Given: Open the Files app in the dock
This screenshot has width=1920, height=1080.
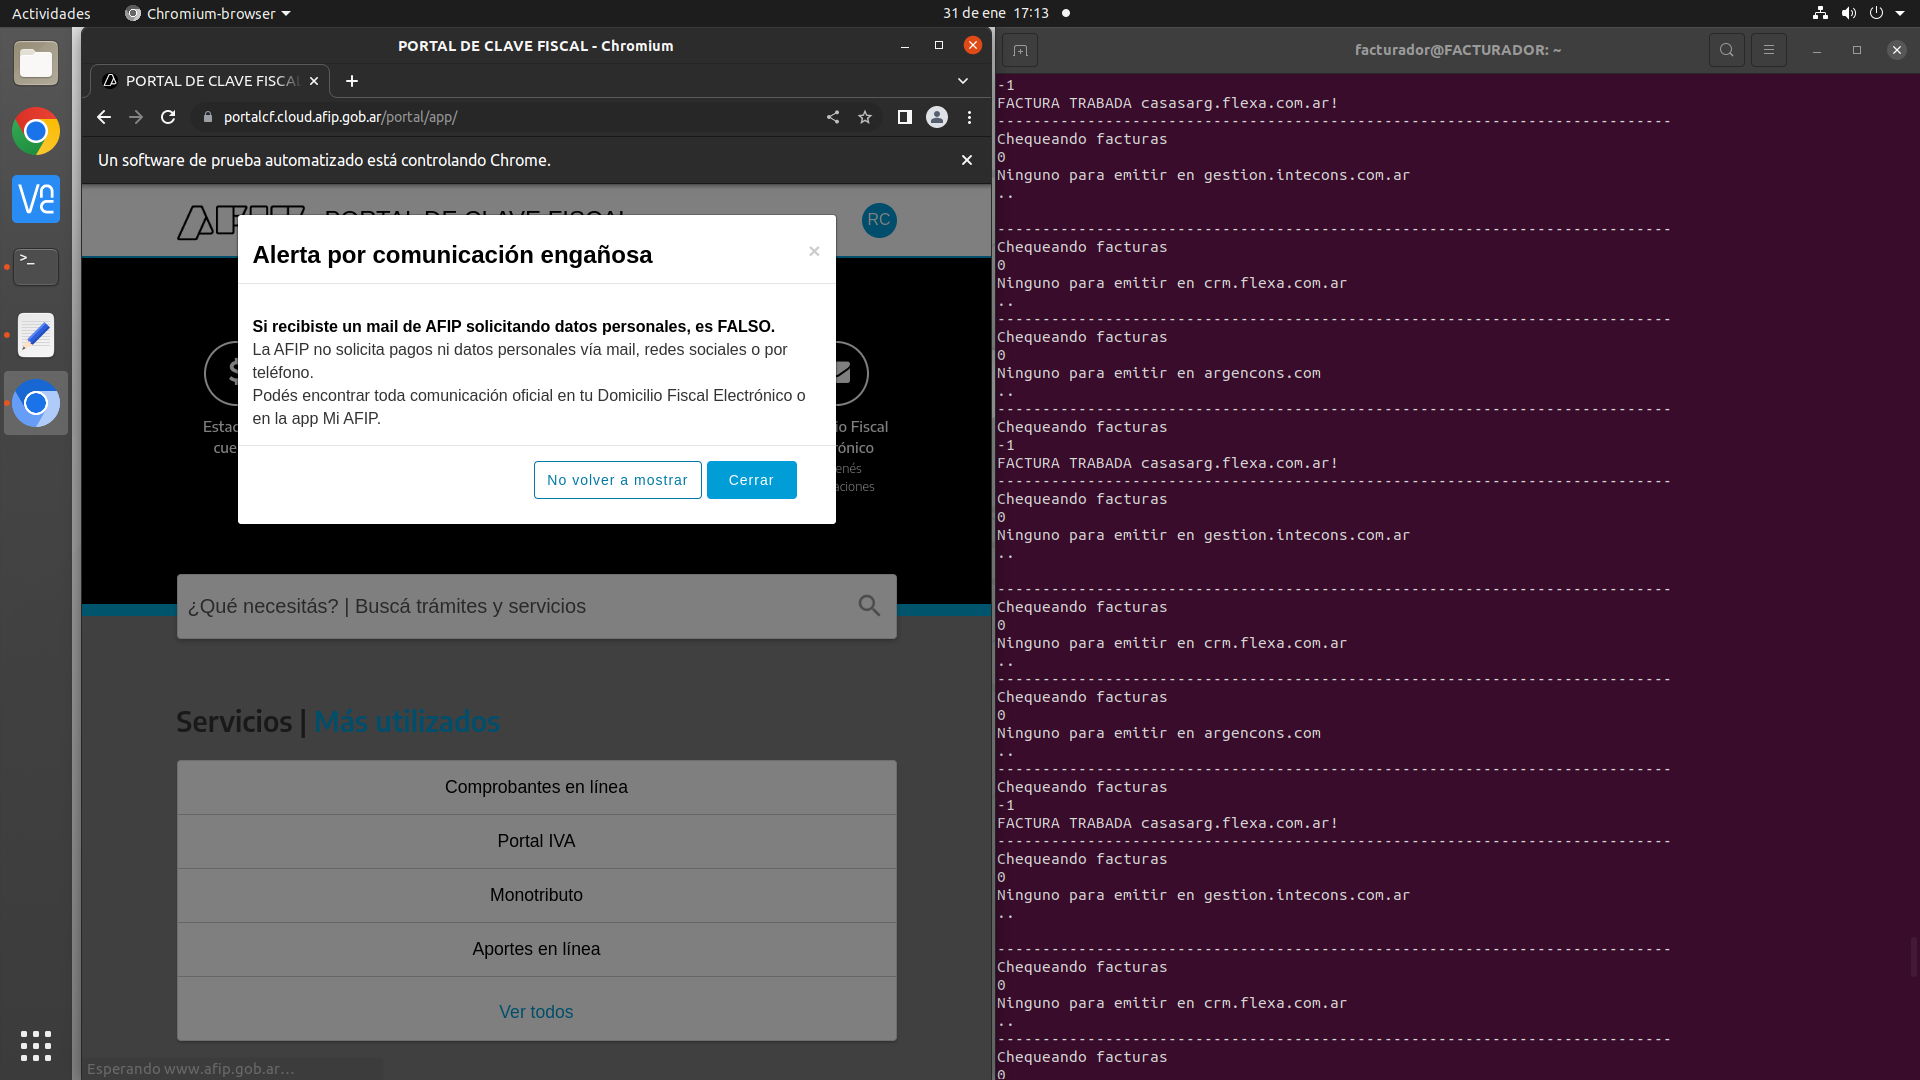Looking at the screenshot, I should (36, 64).
